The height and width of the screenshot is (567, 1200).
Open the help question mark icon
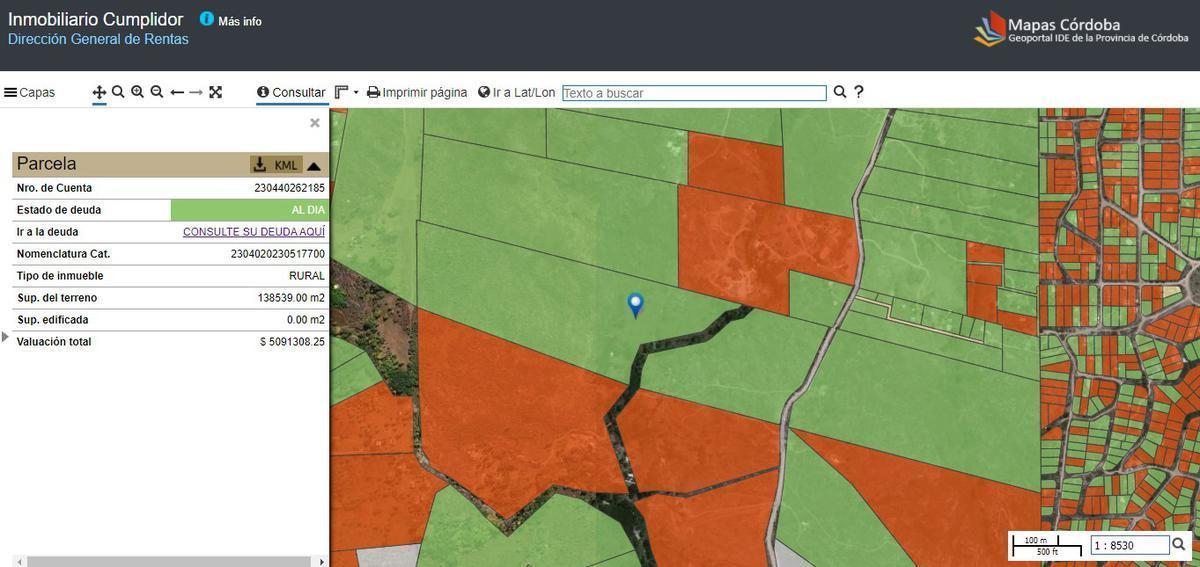click(858, 92)
